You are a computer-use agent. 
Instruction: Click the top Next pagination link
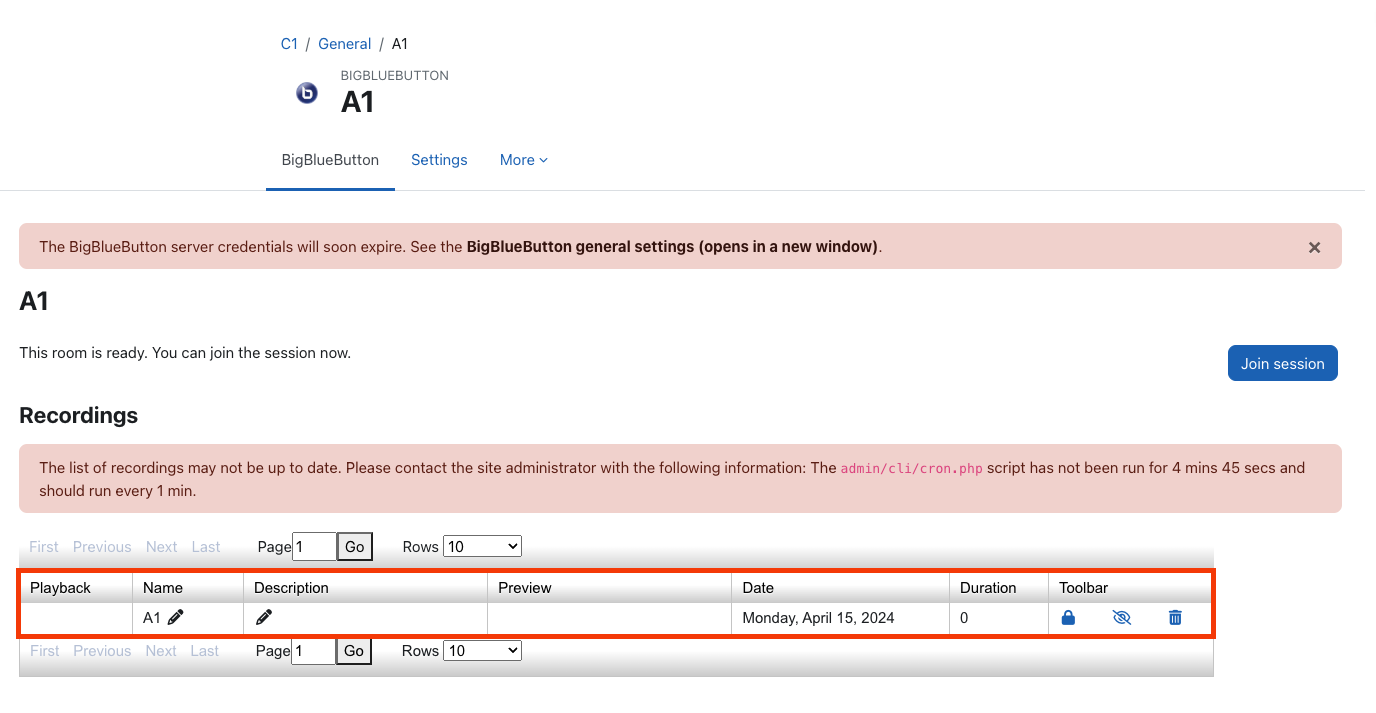[x=161, y=547]
